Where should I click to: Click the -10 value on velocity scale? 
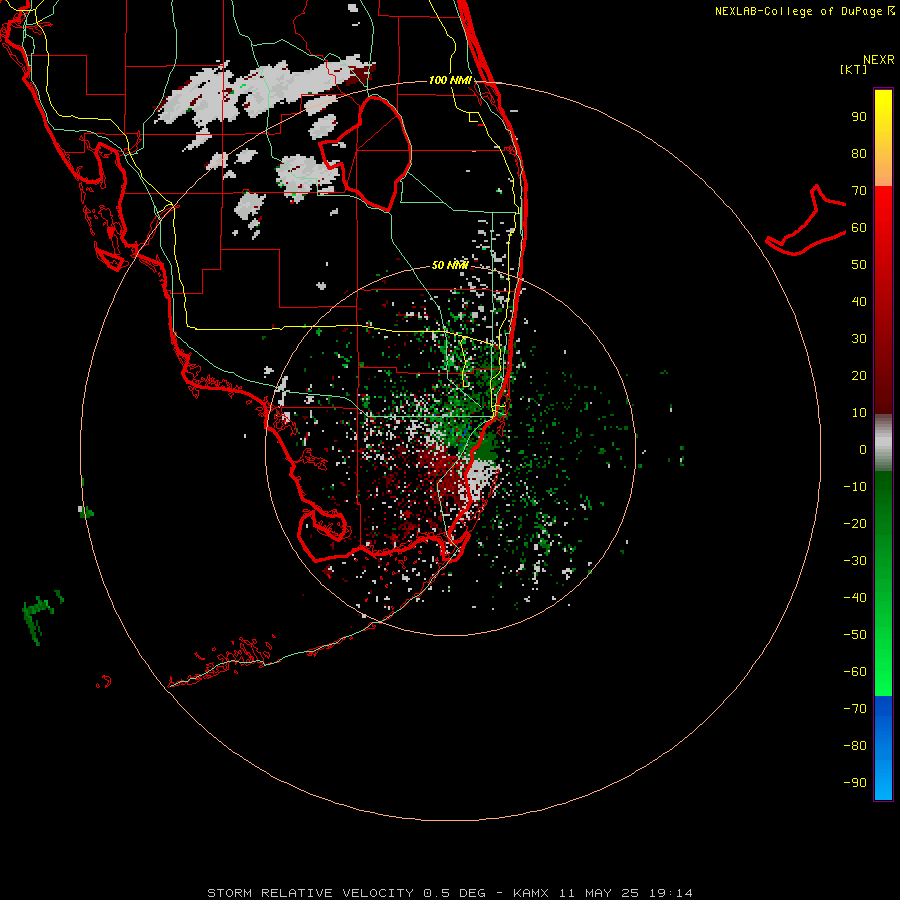855,487
